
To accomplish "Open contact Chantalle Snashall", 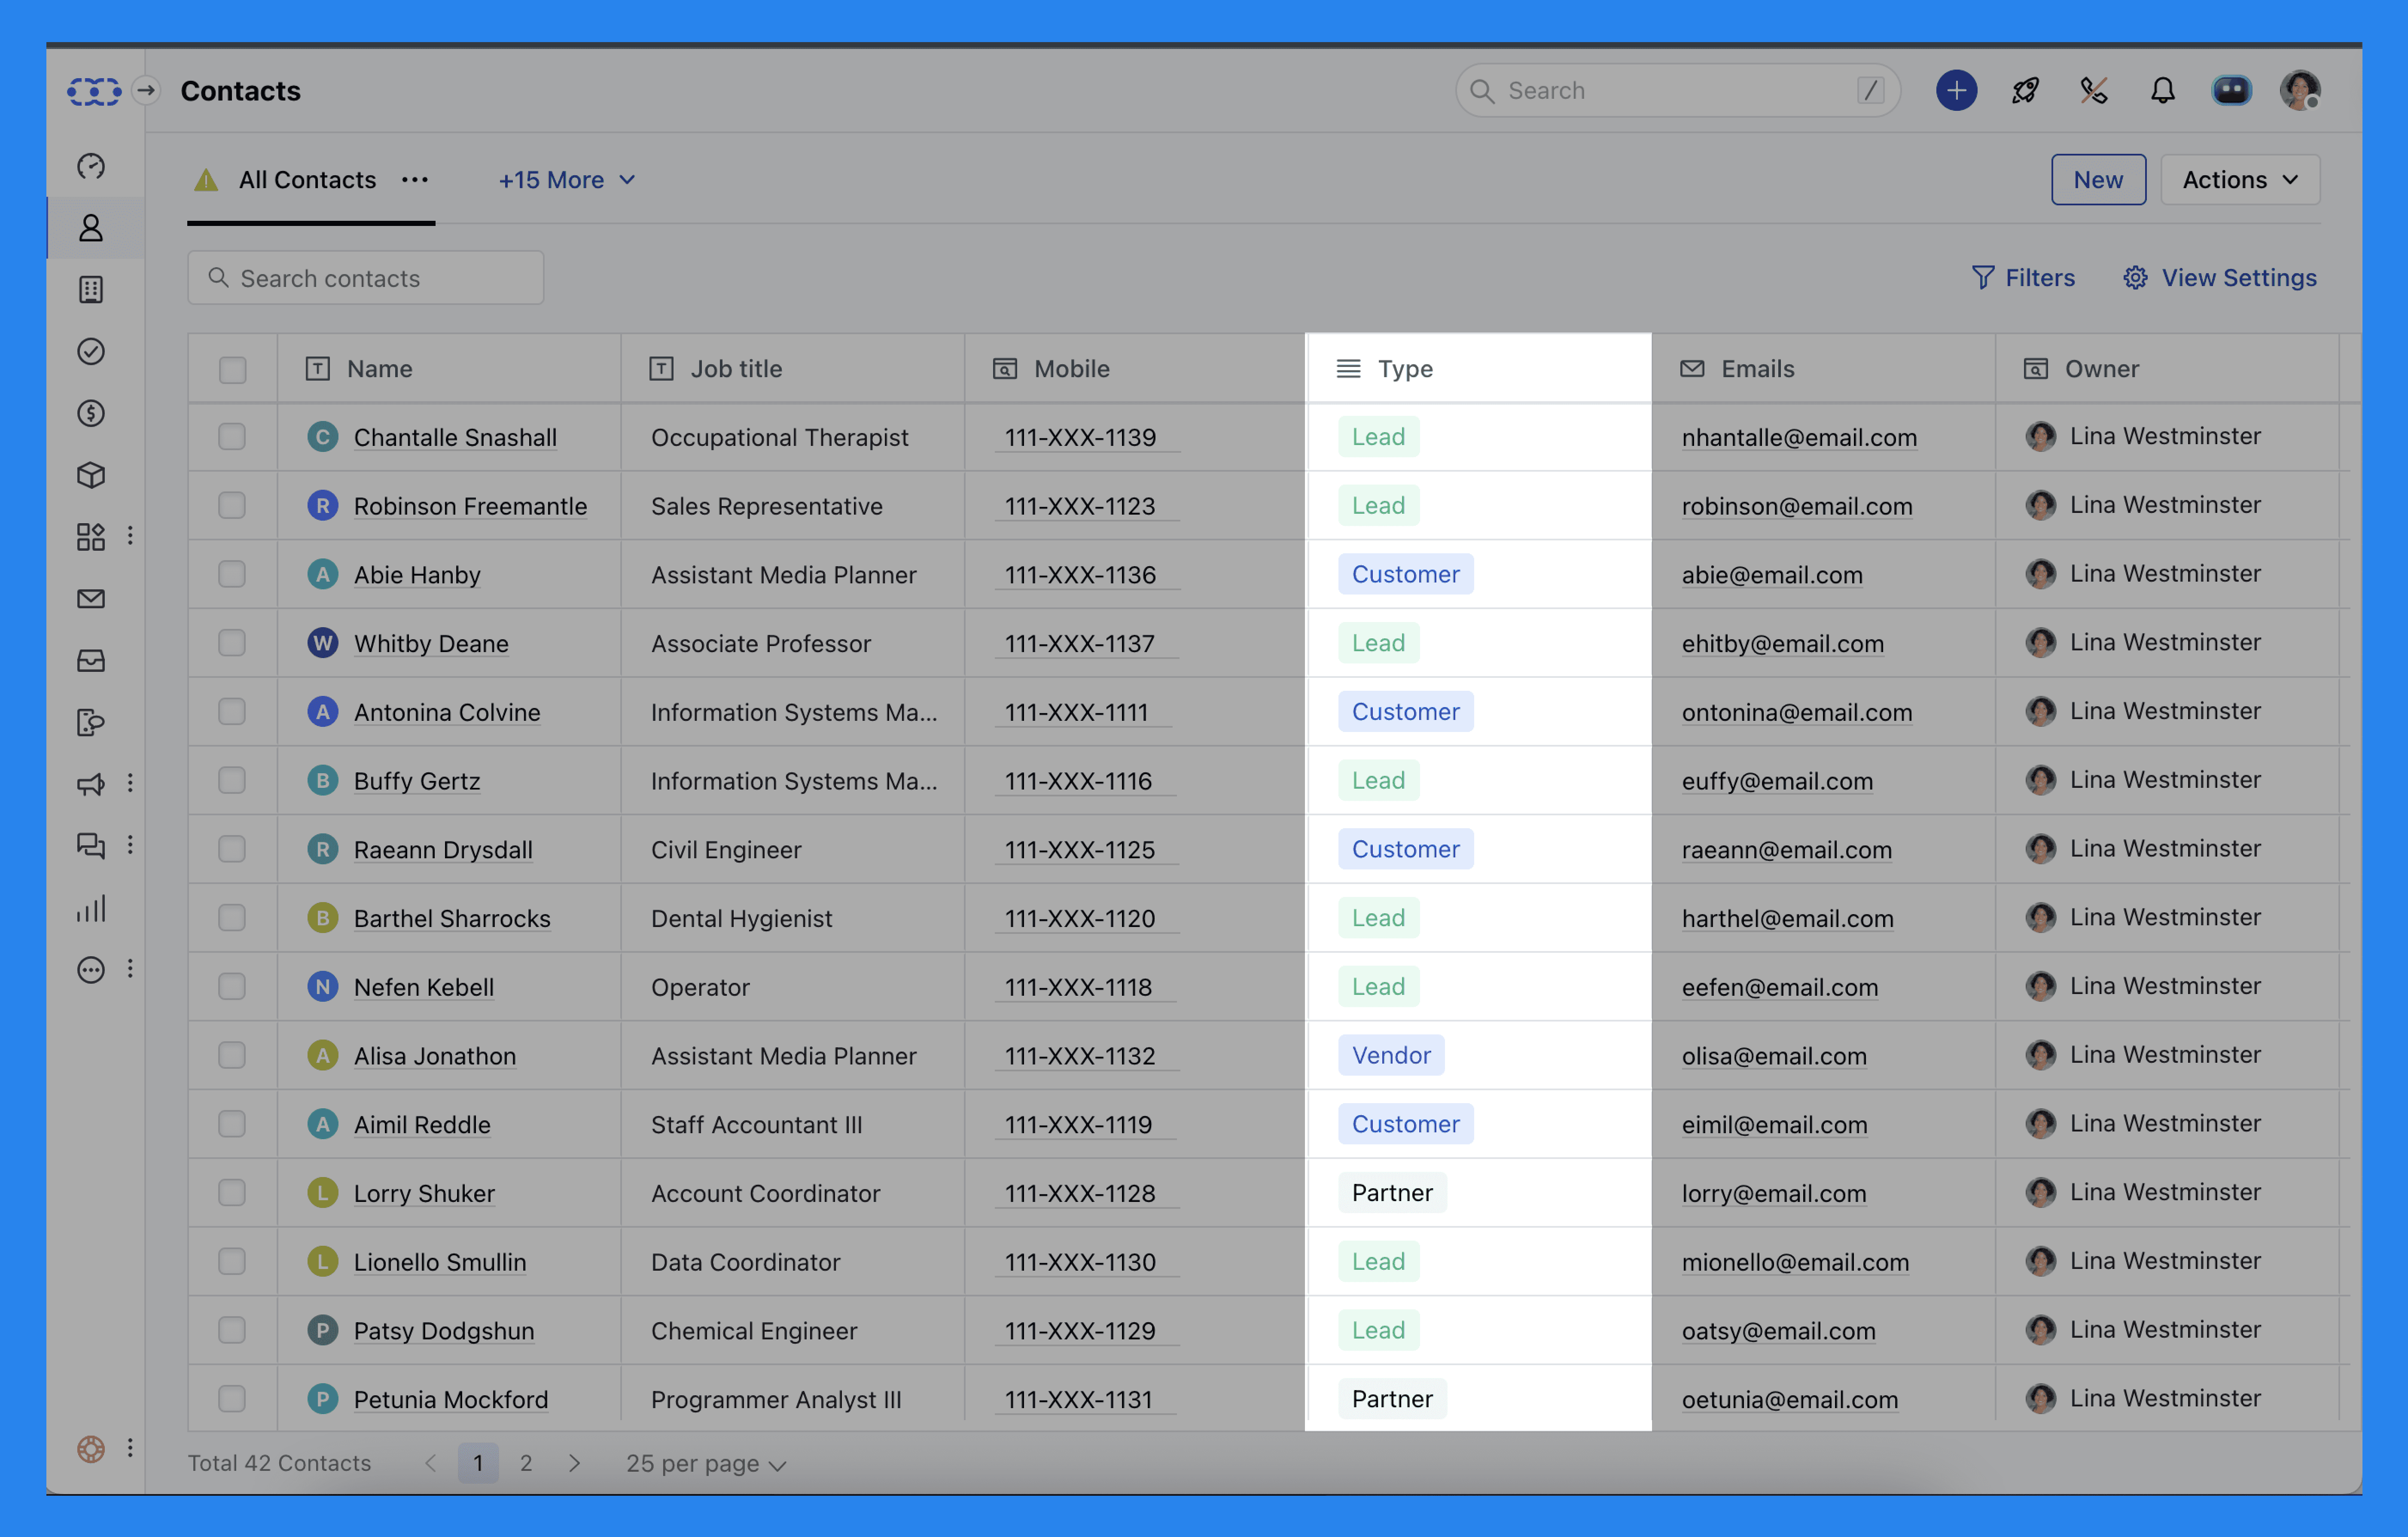I will coord(455,437).
